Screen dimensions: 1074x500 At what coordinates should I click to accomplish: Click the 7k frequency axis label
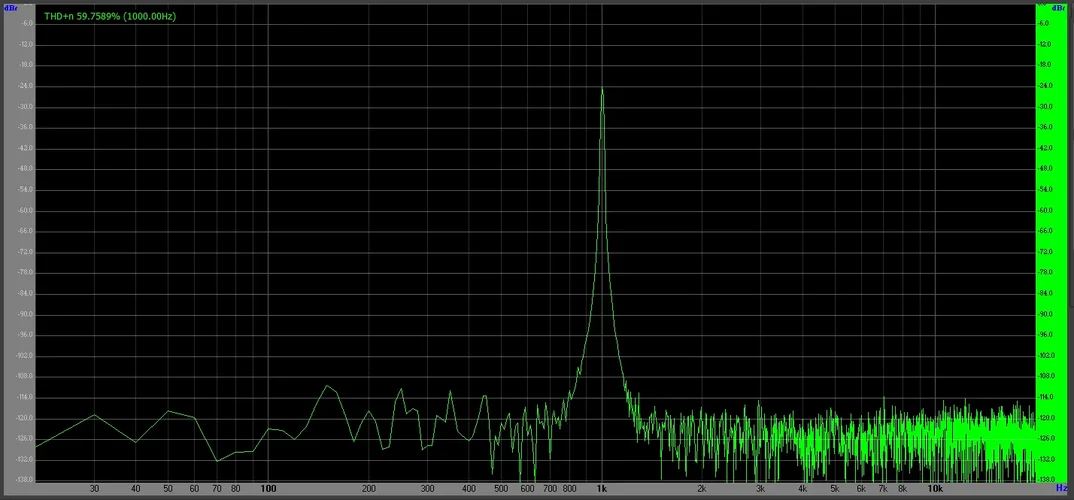[x=884, y=489]
